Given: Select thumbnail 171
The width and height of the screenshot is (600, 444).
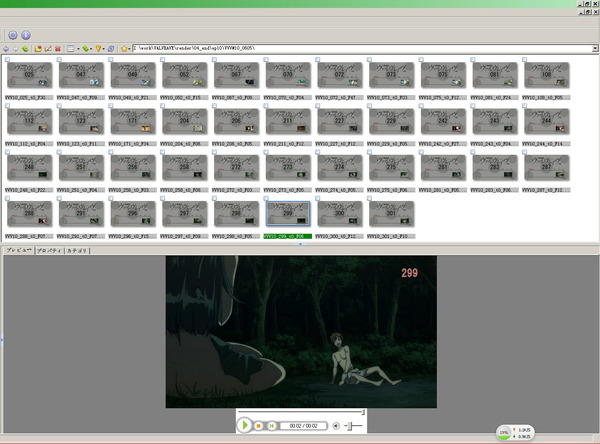Looking at the screenshot, I should tap(133, 122).
